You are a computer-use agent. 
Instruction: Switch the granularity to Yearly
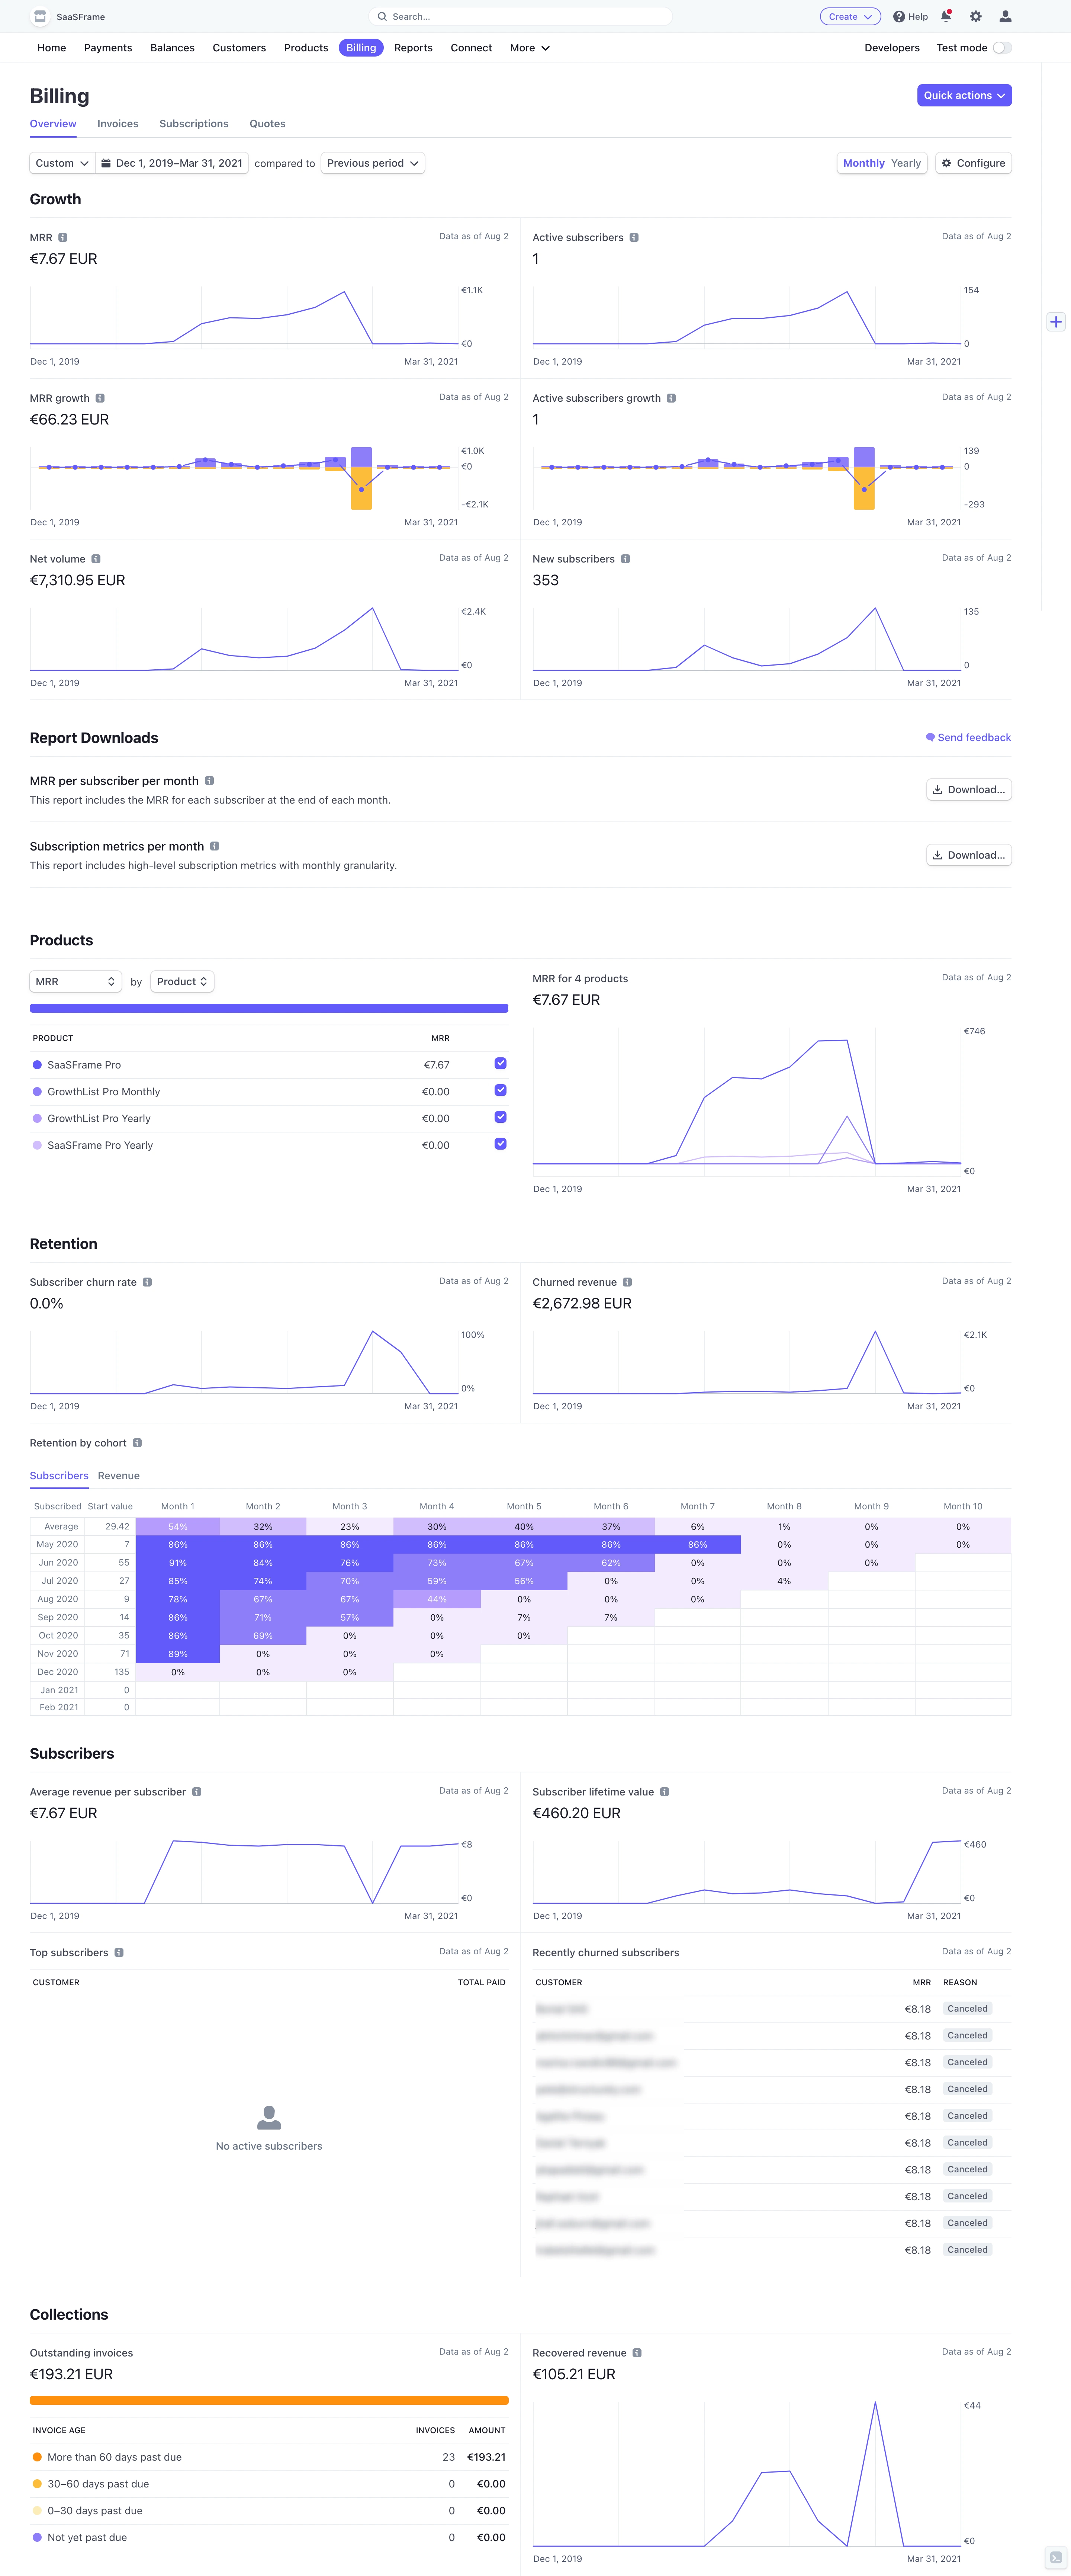(906, 163)
